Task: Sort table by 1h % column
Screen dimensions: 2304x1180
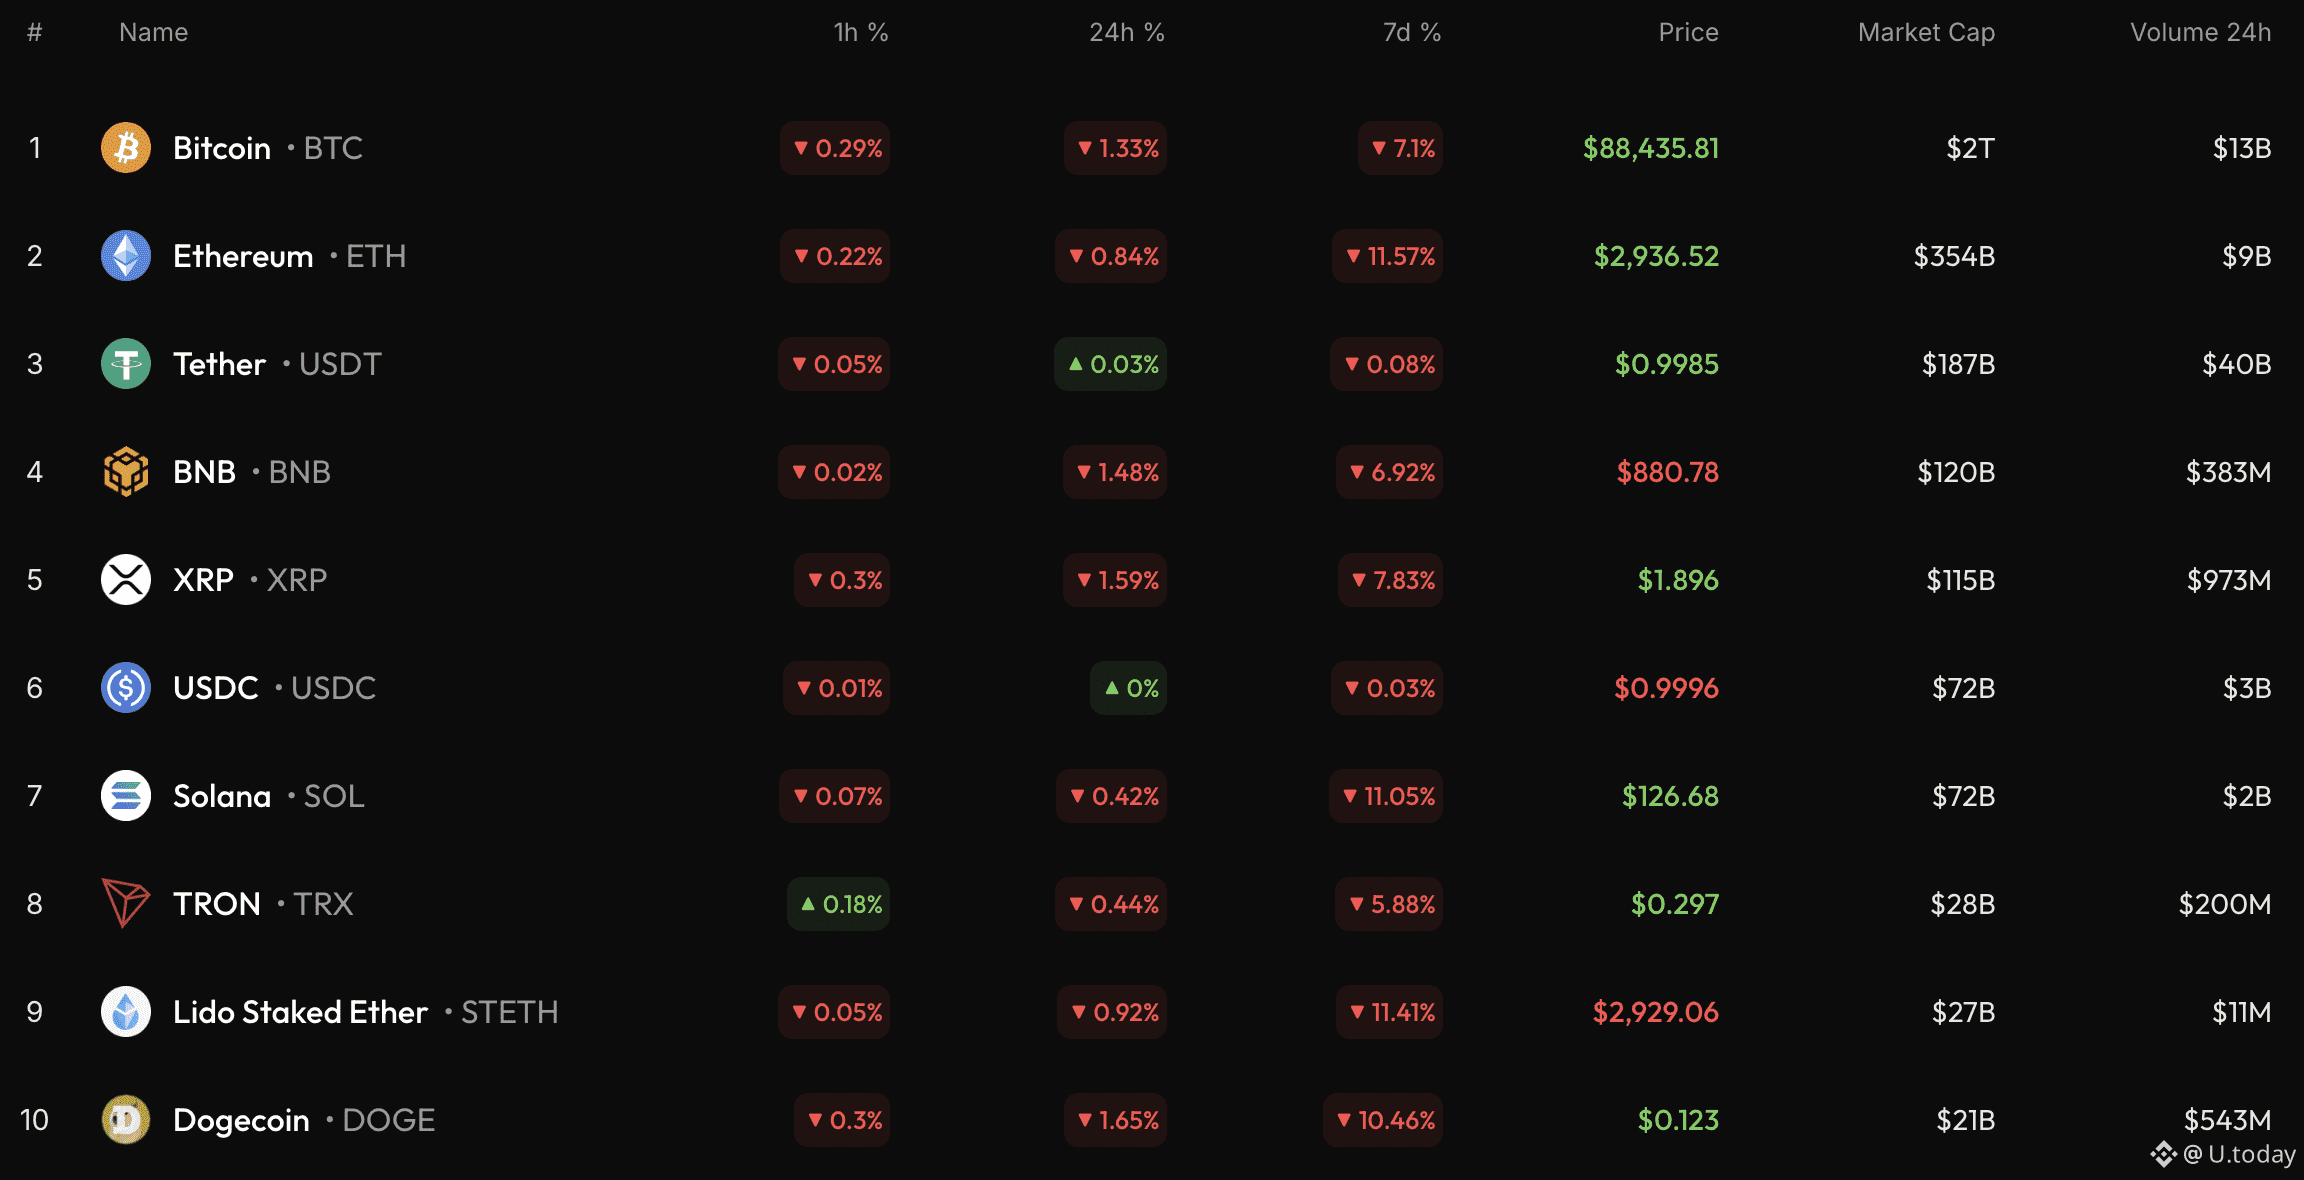Action: click(x=860, y=33)
